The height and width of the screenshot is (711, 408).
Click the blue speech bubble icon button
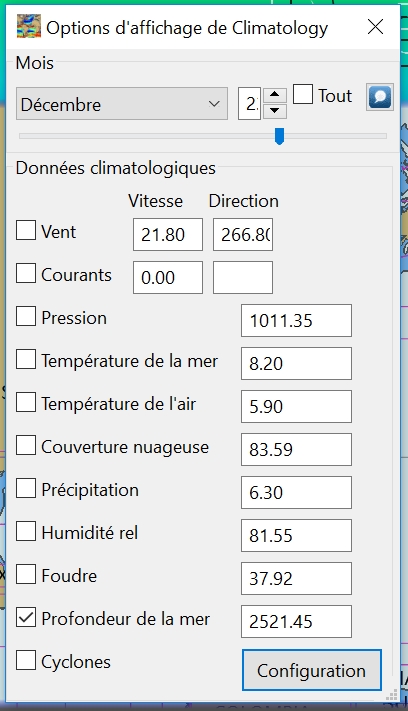click(380, 97)
